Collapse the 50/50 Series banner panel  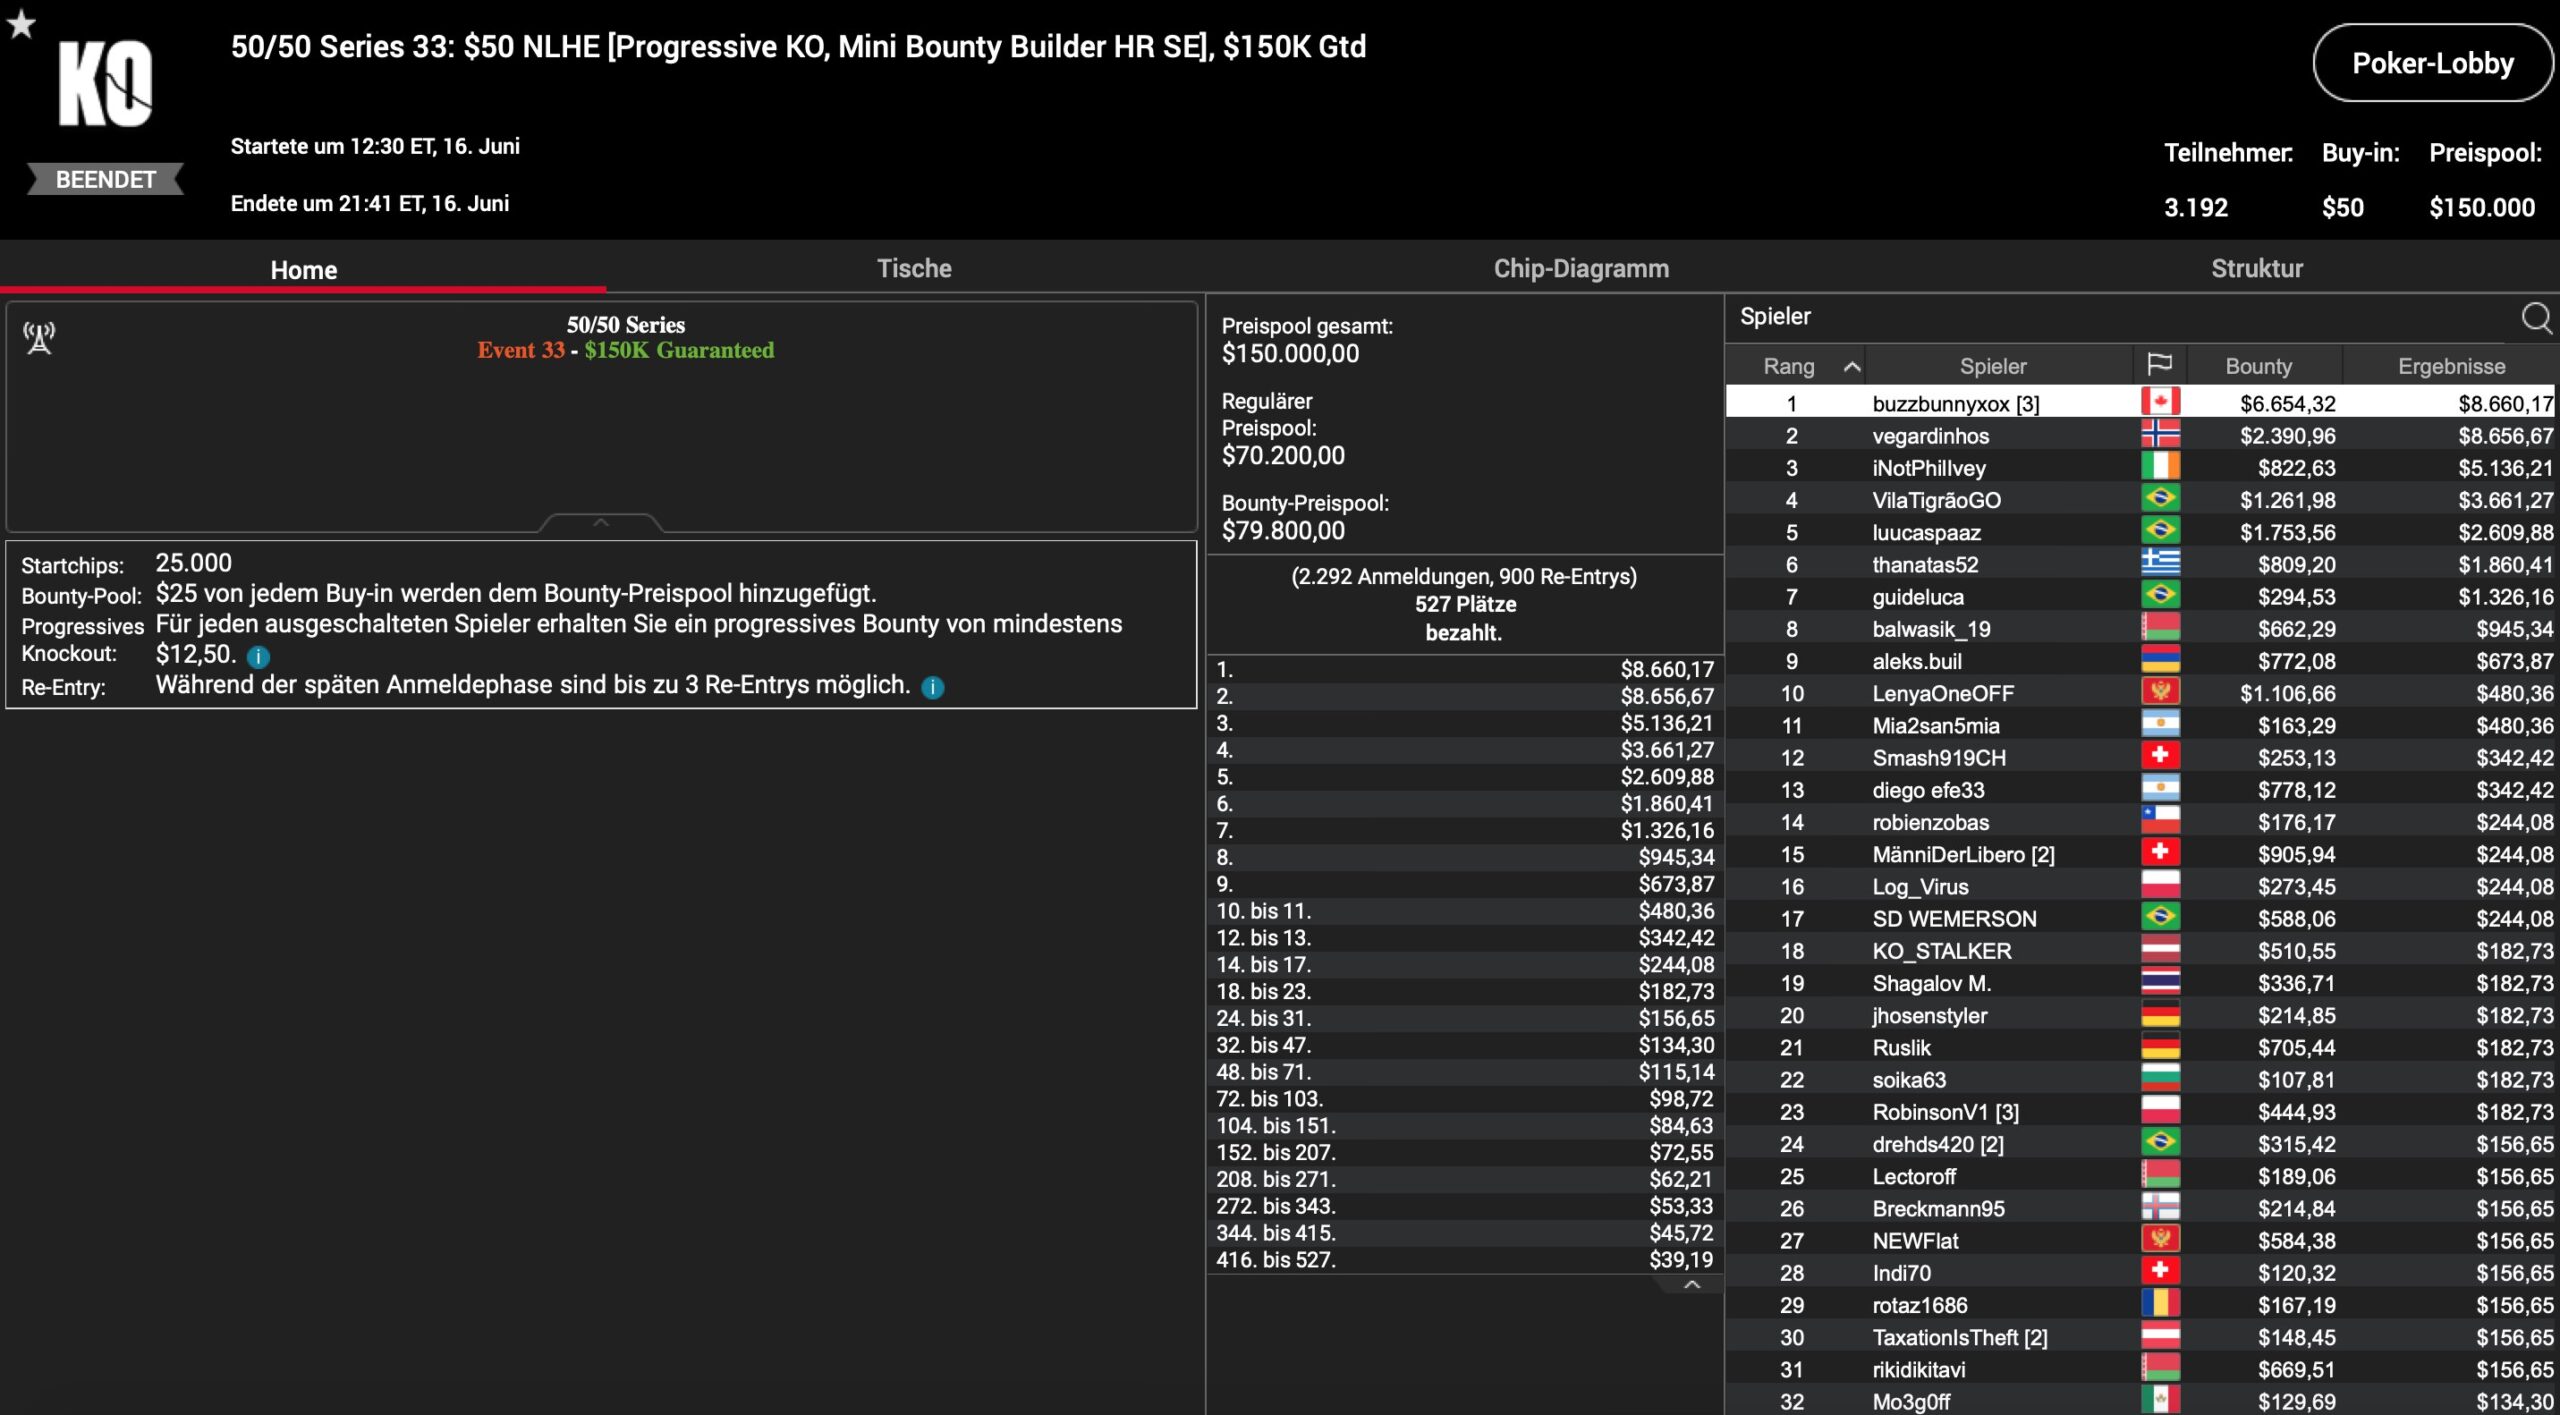600,522
